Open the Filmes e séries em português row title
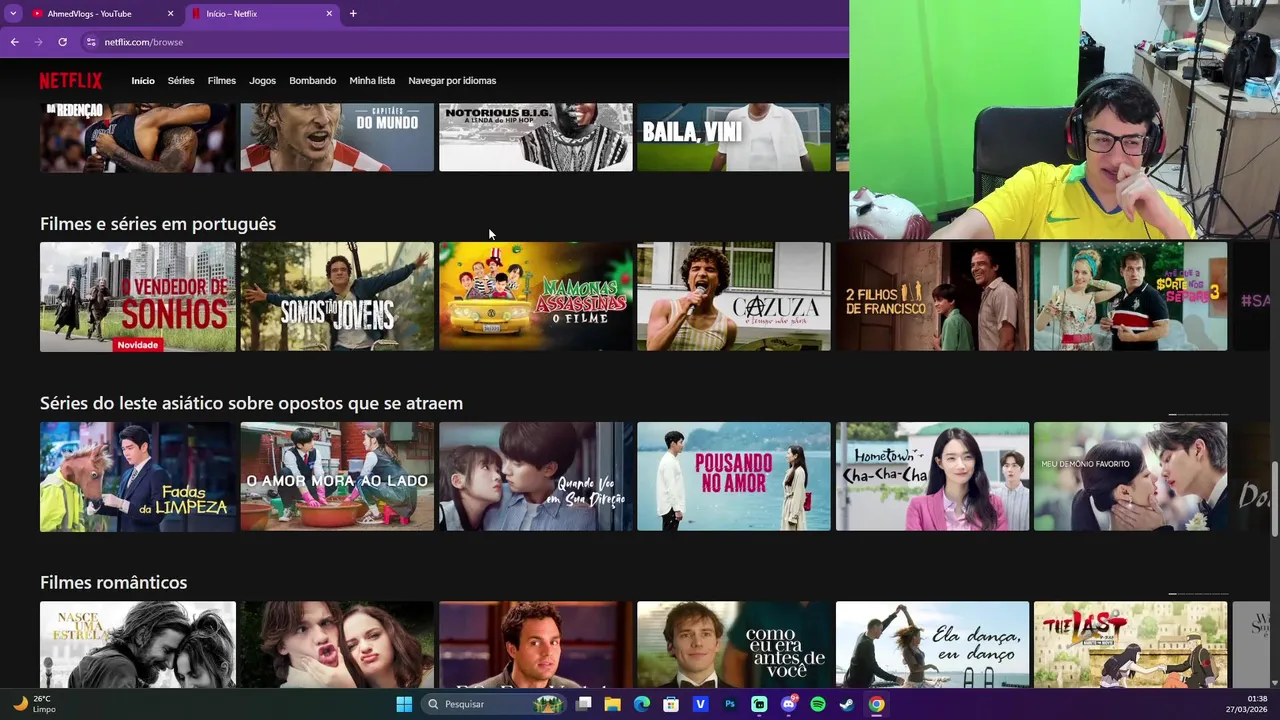 (158, 224)
